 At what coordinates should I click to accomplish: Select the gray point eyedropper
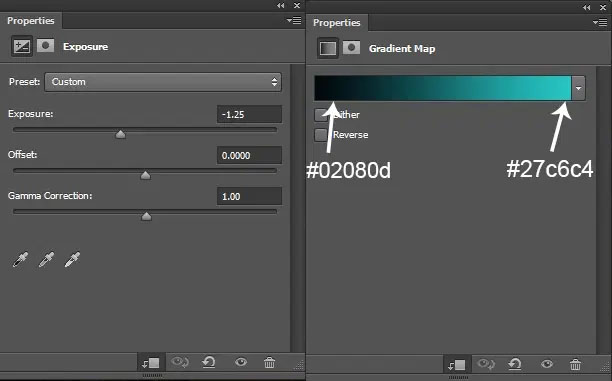tap(46, 260)
